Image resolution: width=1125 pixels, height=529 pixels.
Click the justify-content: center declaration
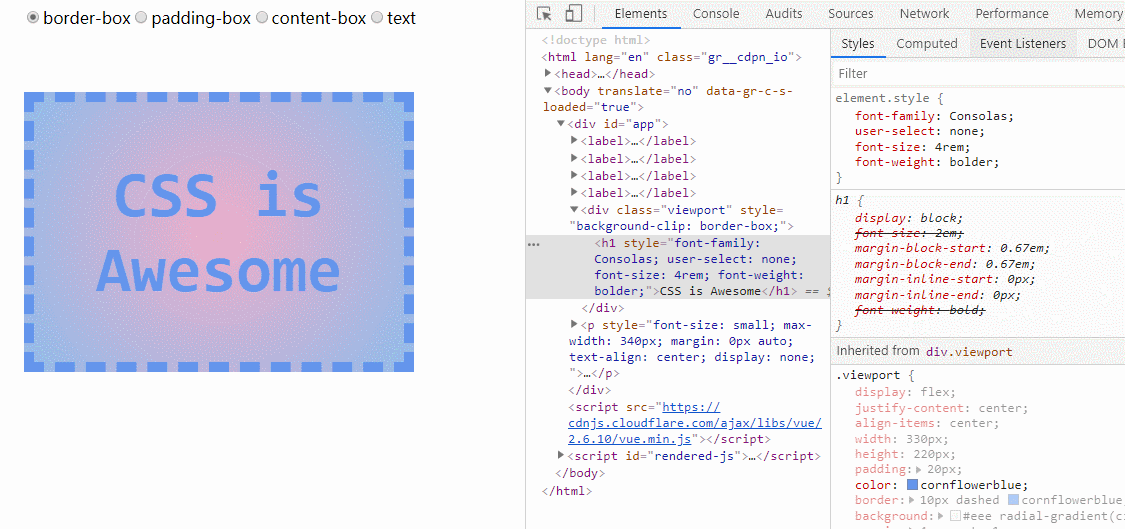coord(941,408)
